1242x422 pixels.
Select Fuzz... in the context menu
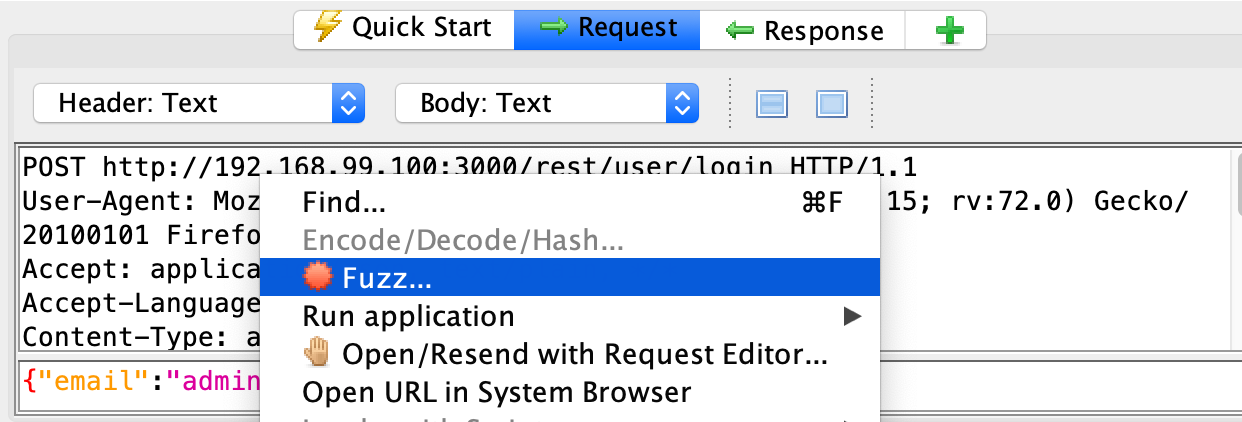570,277
